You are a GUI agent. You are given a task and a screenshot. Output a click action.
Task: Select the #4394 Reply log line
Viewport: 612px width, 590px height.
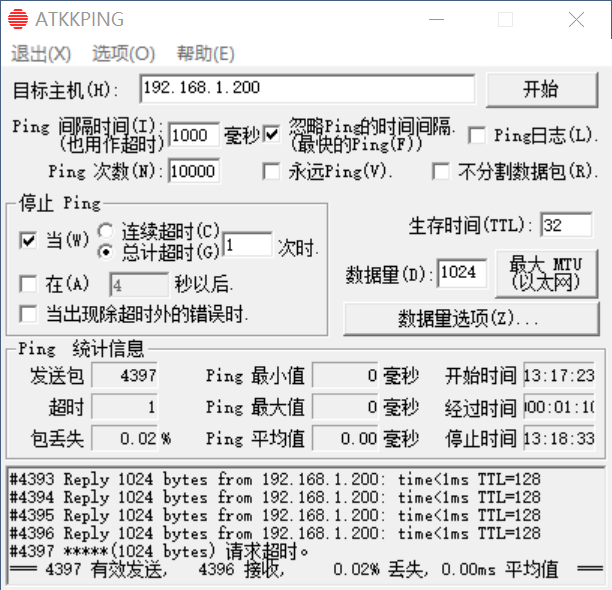pos(275,498)
